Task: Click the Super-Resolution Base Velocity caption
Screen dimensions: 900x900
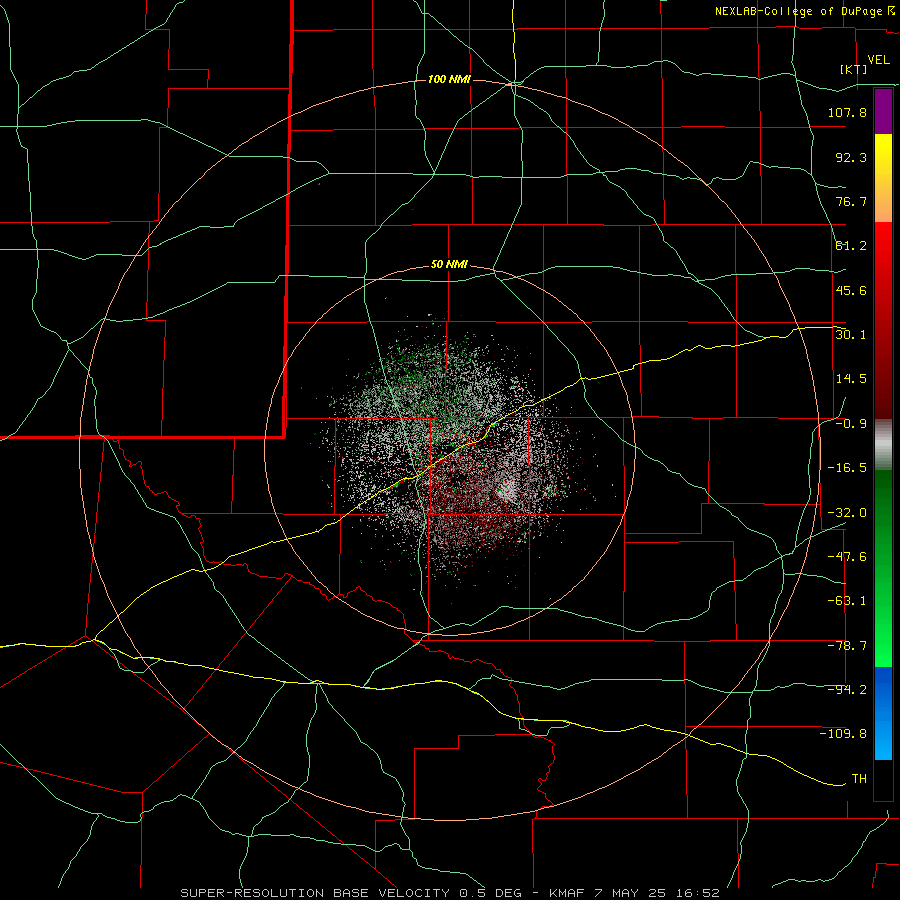Action: click(x=449, y=893)
